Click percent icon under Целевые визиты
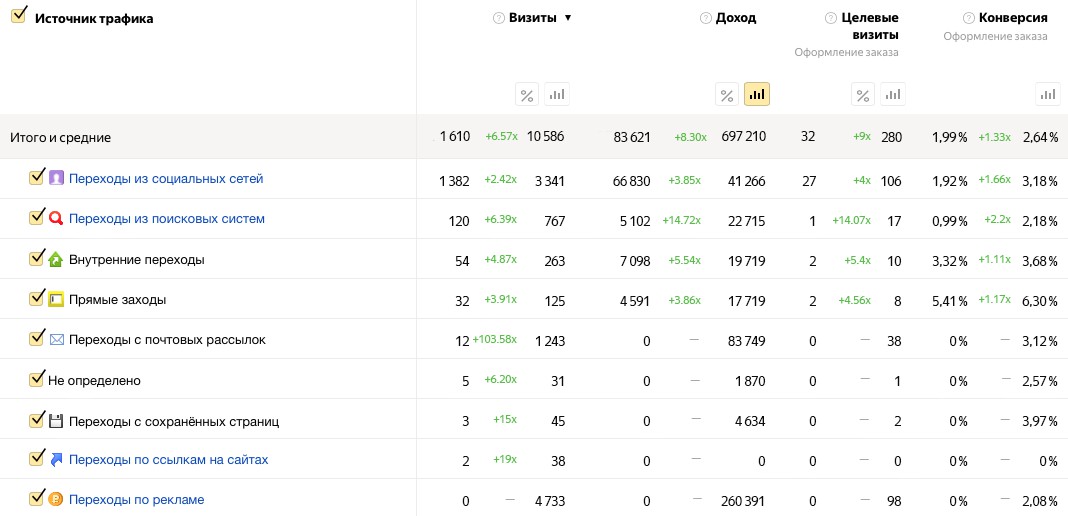The width and height of the screenshot is (1068, 516). point(862,95)
